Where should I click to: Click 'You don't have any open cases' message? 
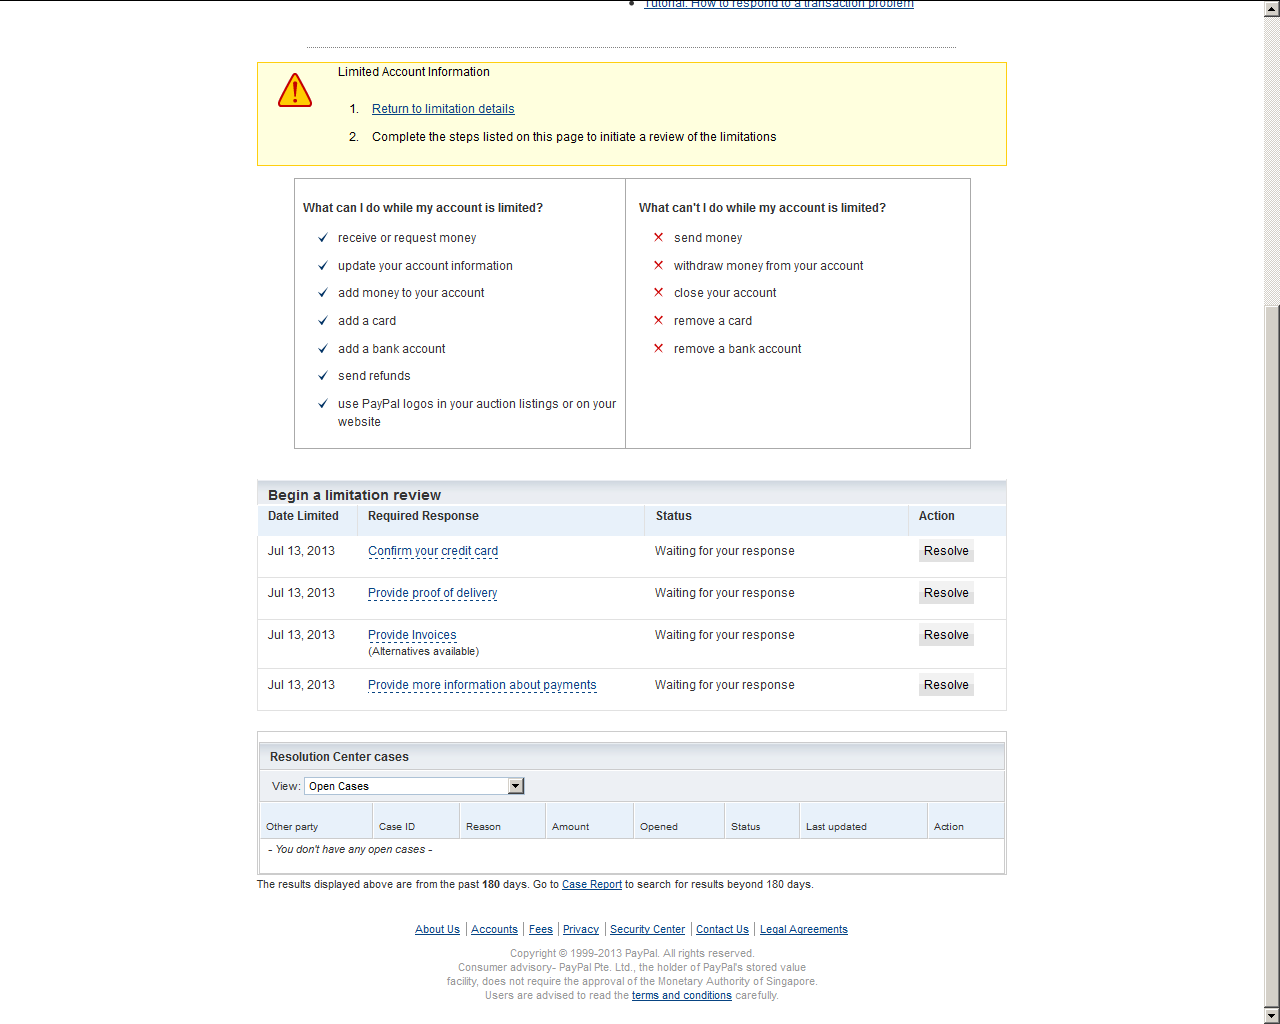click(x=350, y=850)
